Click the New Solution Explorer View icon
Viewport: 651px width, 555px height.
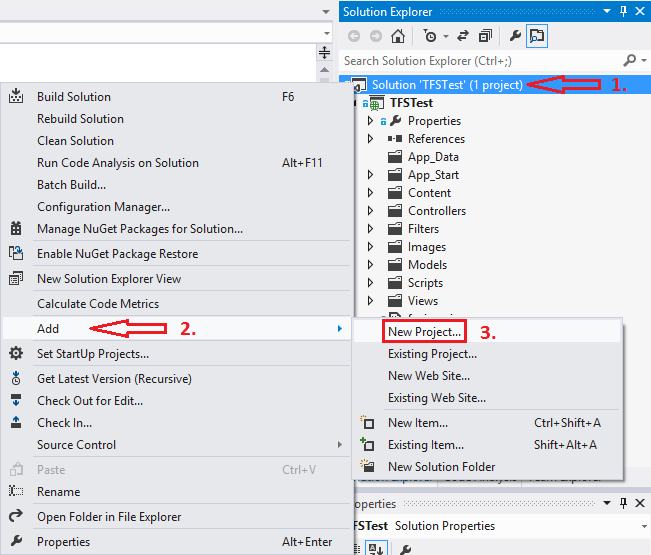(16, 278)
